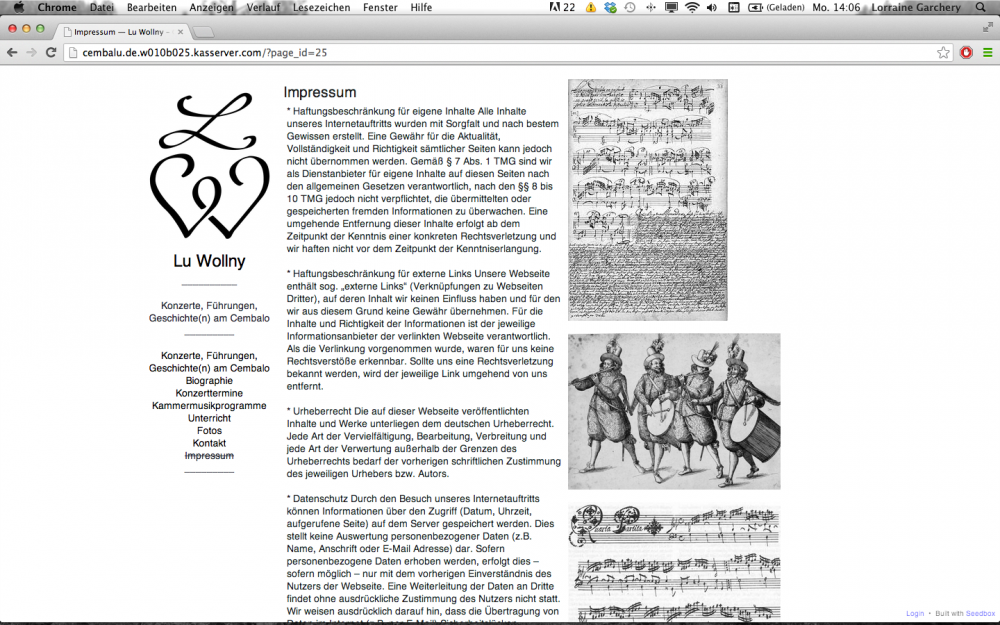The width and height of the screenshot is (1000, 625).
Task: Click the drummers engraving image
Action: [x=674, y=411]
